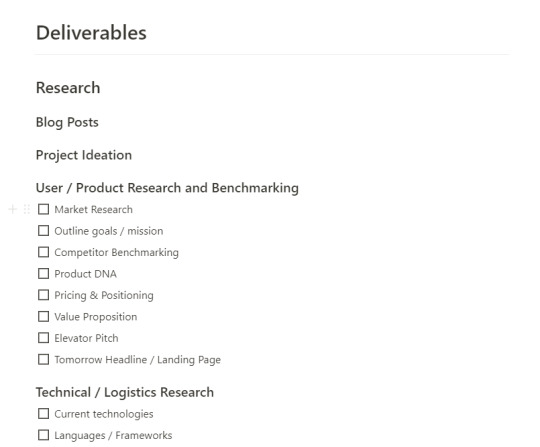
Task: Toggle the Current technologies checkbox
Action: click(x=43, y=413)
